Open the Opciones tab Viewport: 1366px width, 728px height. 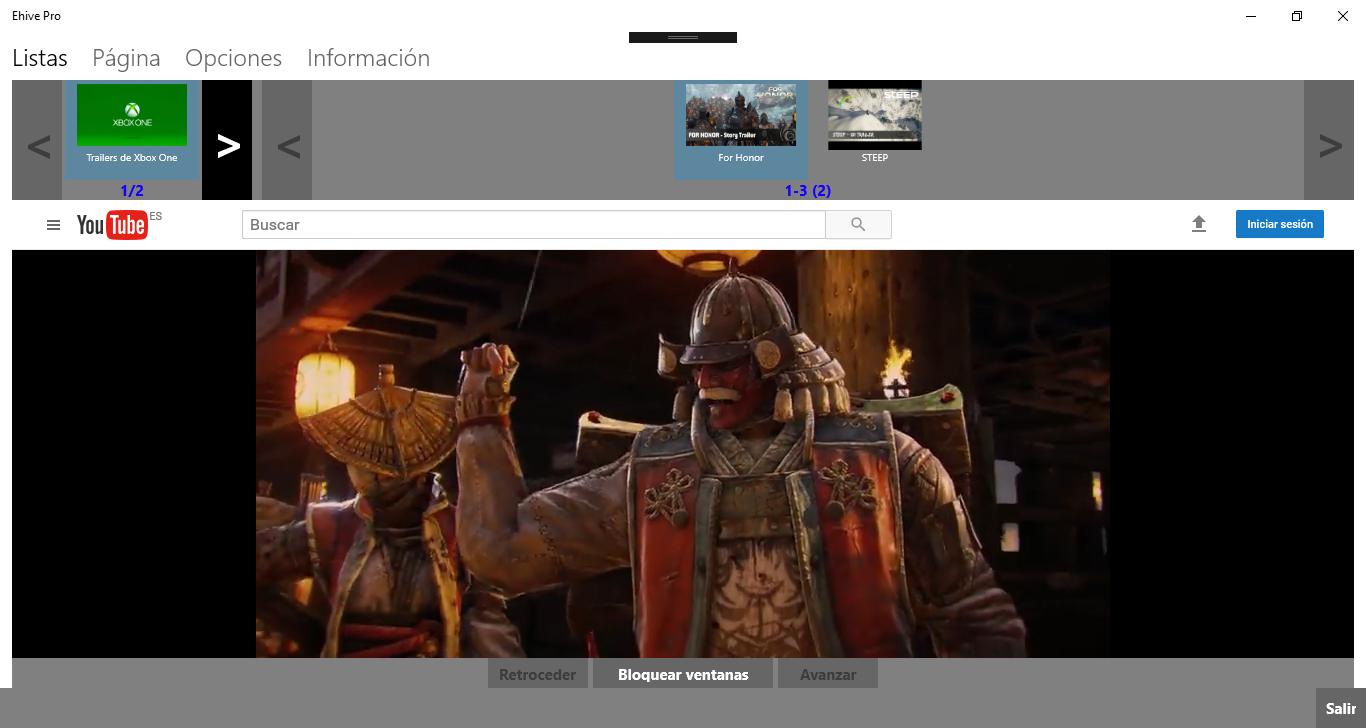234,58
